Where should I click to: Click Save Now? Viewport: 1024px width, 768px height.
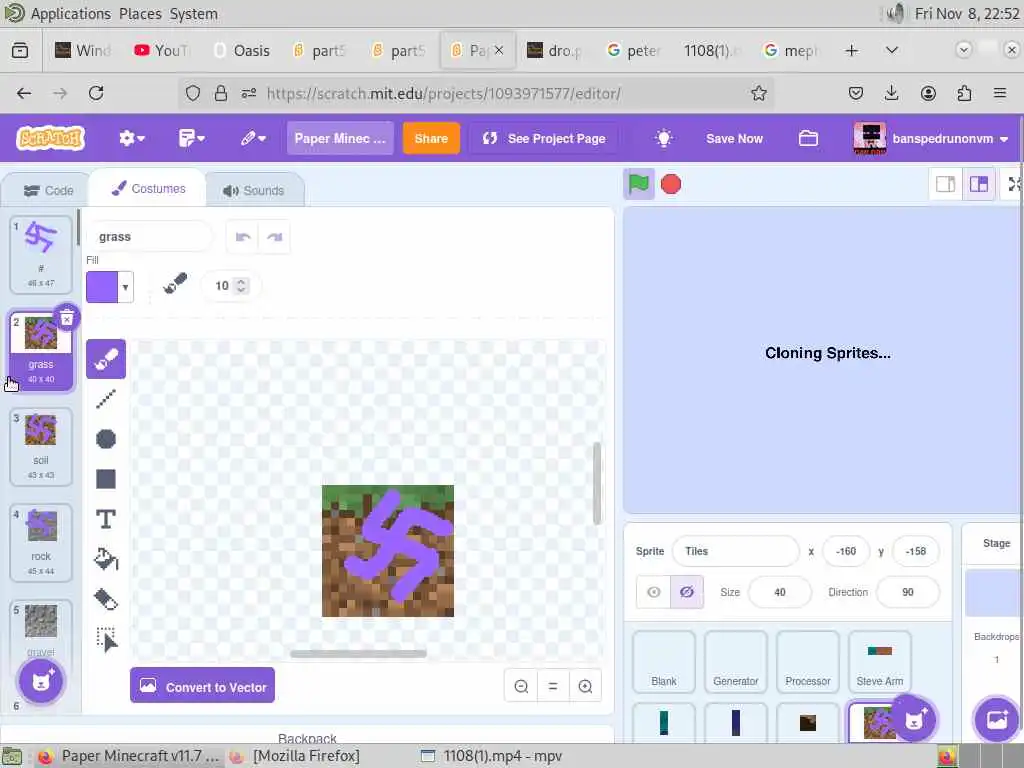click(734, 138)
